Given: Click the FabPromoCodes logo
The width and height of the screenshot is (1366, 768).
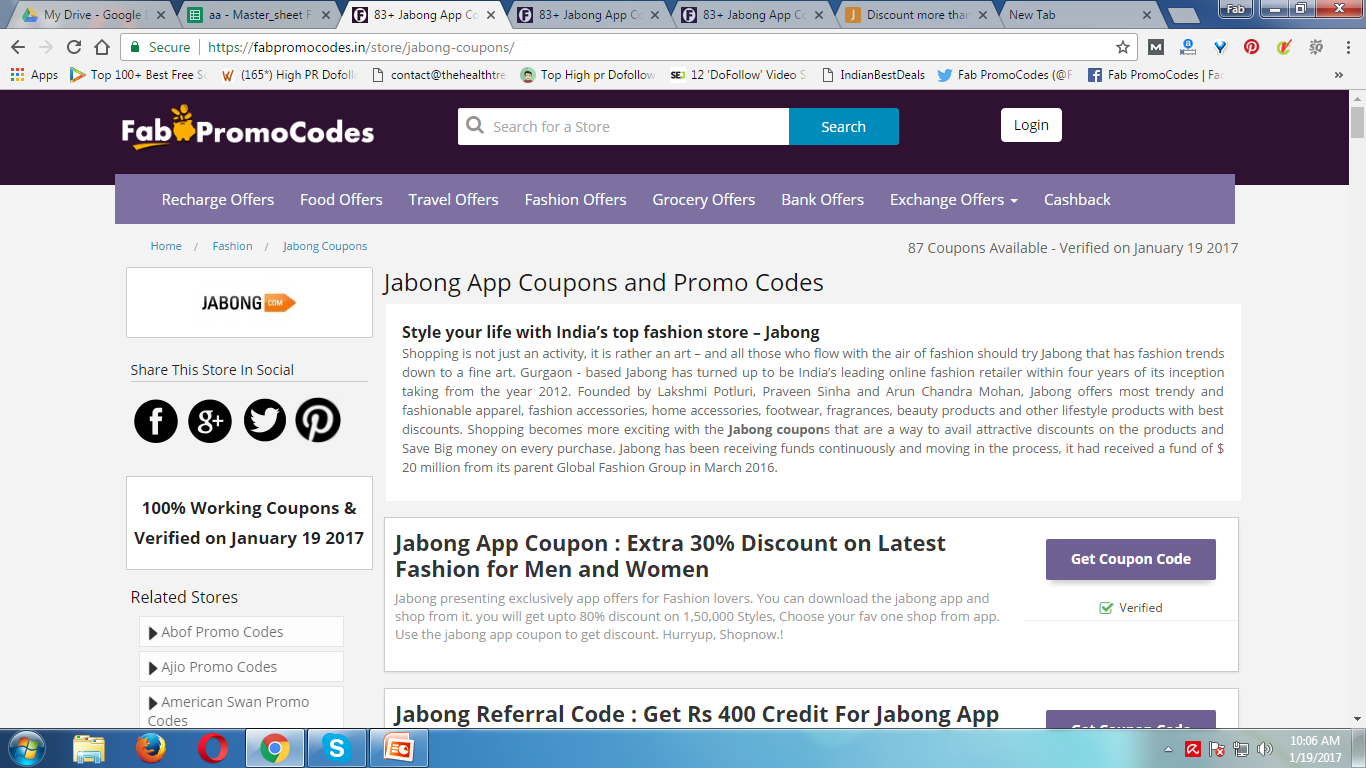Looking at the screenshot, I should click(x=248, y=128).
